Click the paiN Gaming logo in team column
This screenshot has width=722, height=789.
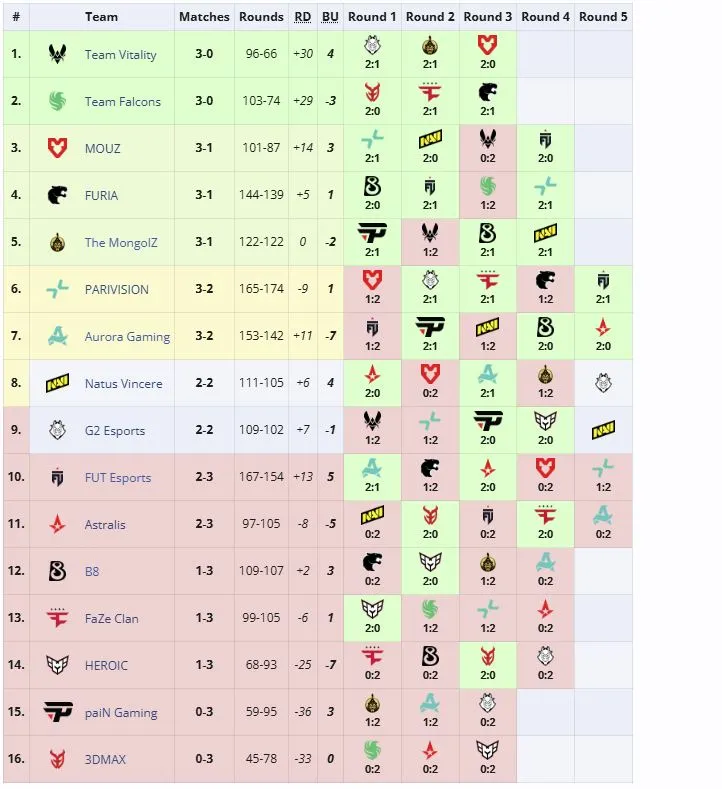pos(57,712)
